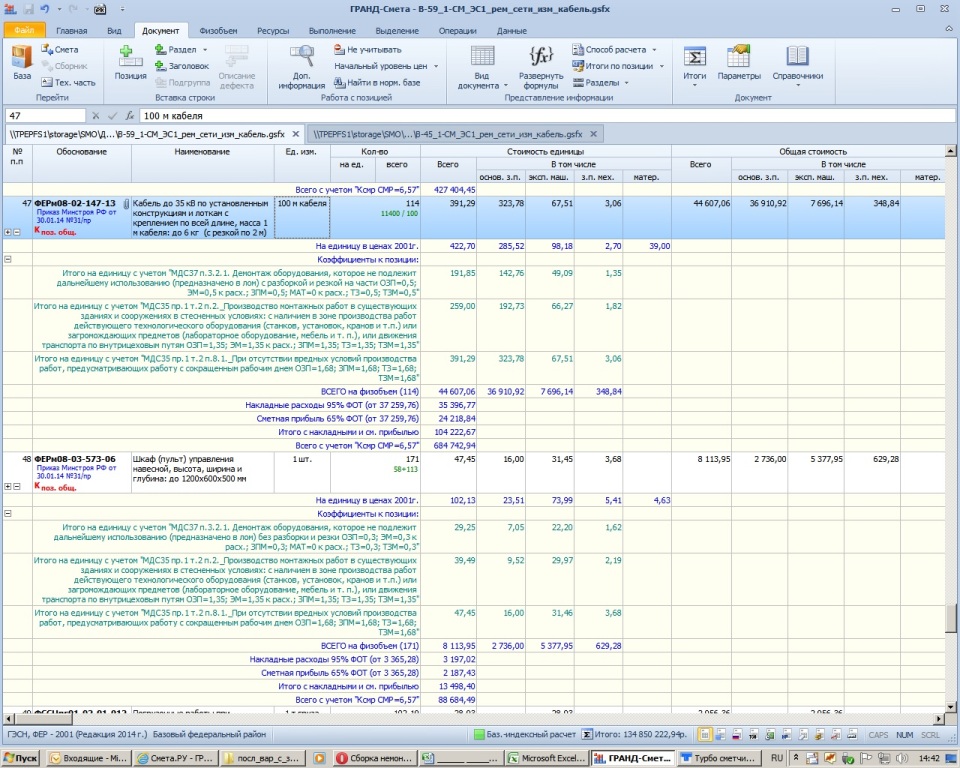The image size is (960, 768).
Task: Open Начальный уровень цен dropdown
Action: click(x=385, y=66)
